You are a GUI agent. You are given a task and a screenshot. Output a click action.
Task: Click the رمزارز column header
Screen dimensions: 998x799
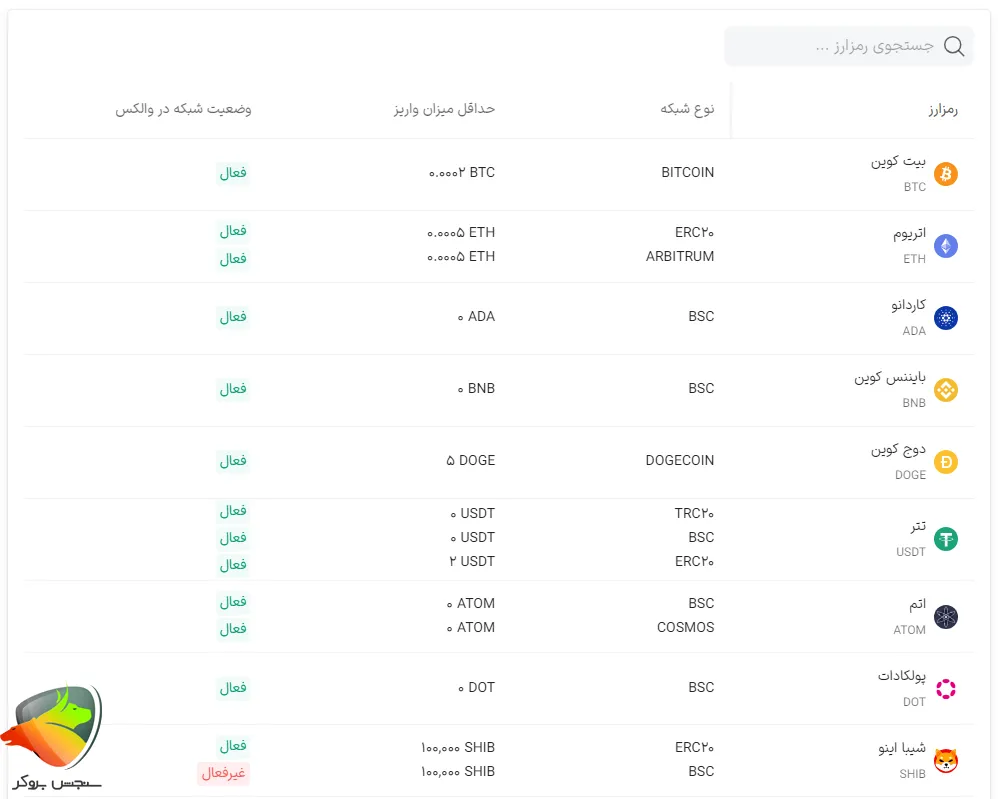click(942, 109)
